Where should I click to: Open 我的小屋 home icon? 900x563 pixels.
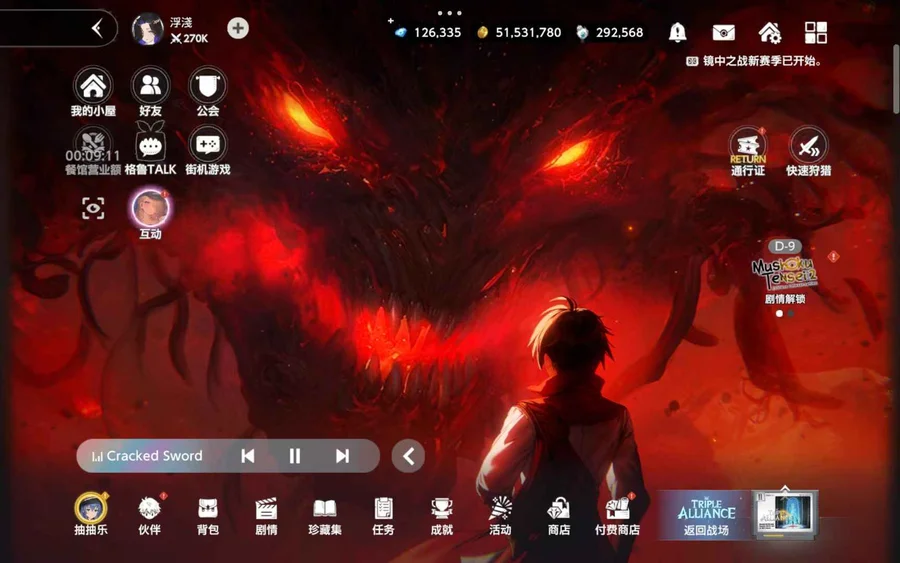[93, 87]
